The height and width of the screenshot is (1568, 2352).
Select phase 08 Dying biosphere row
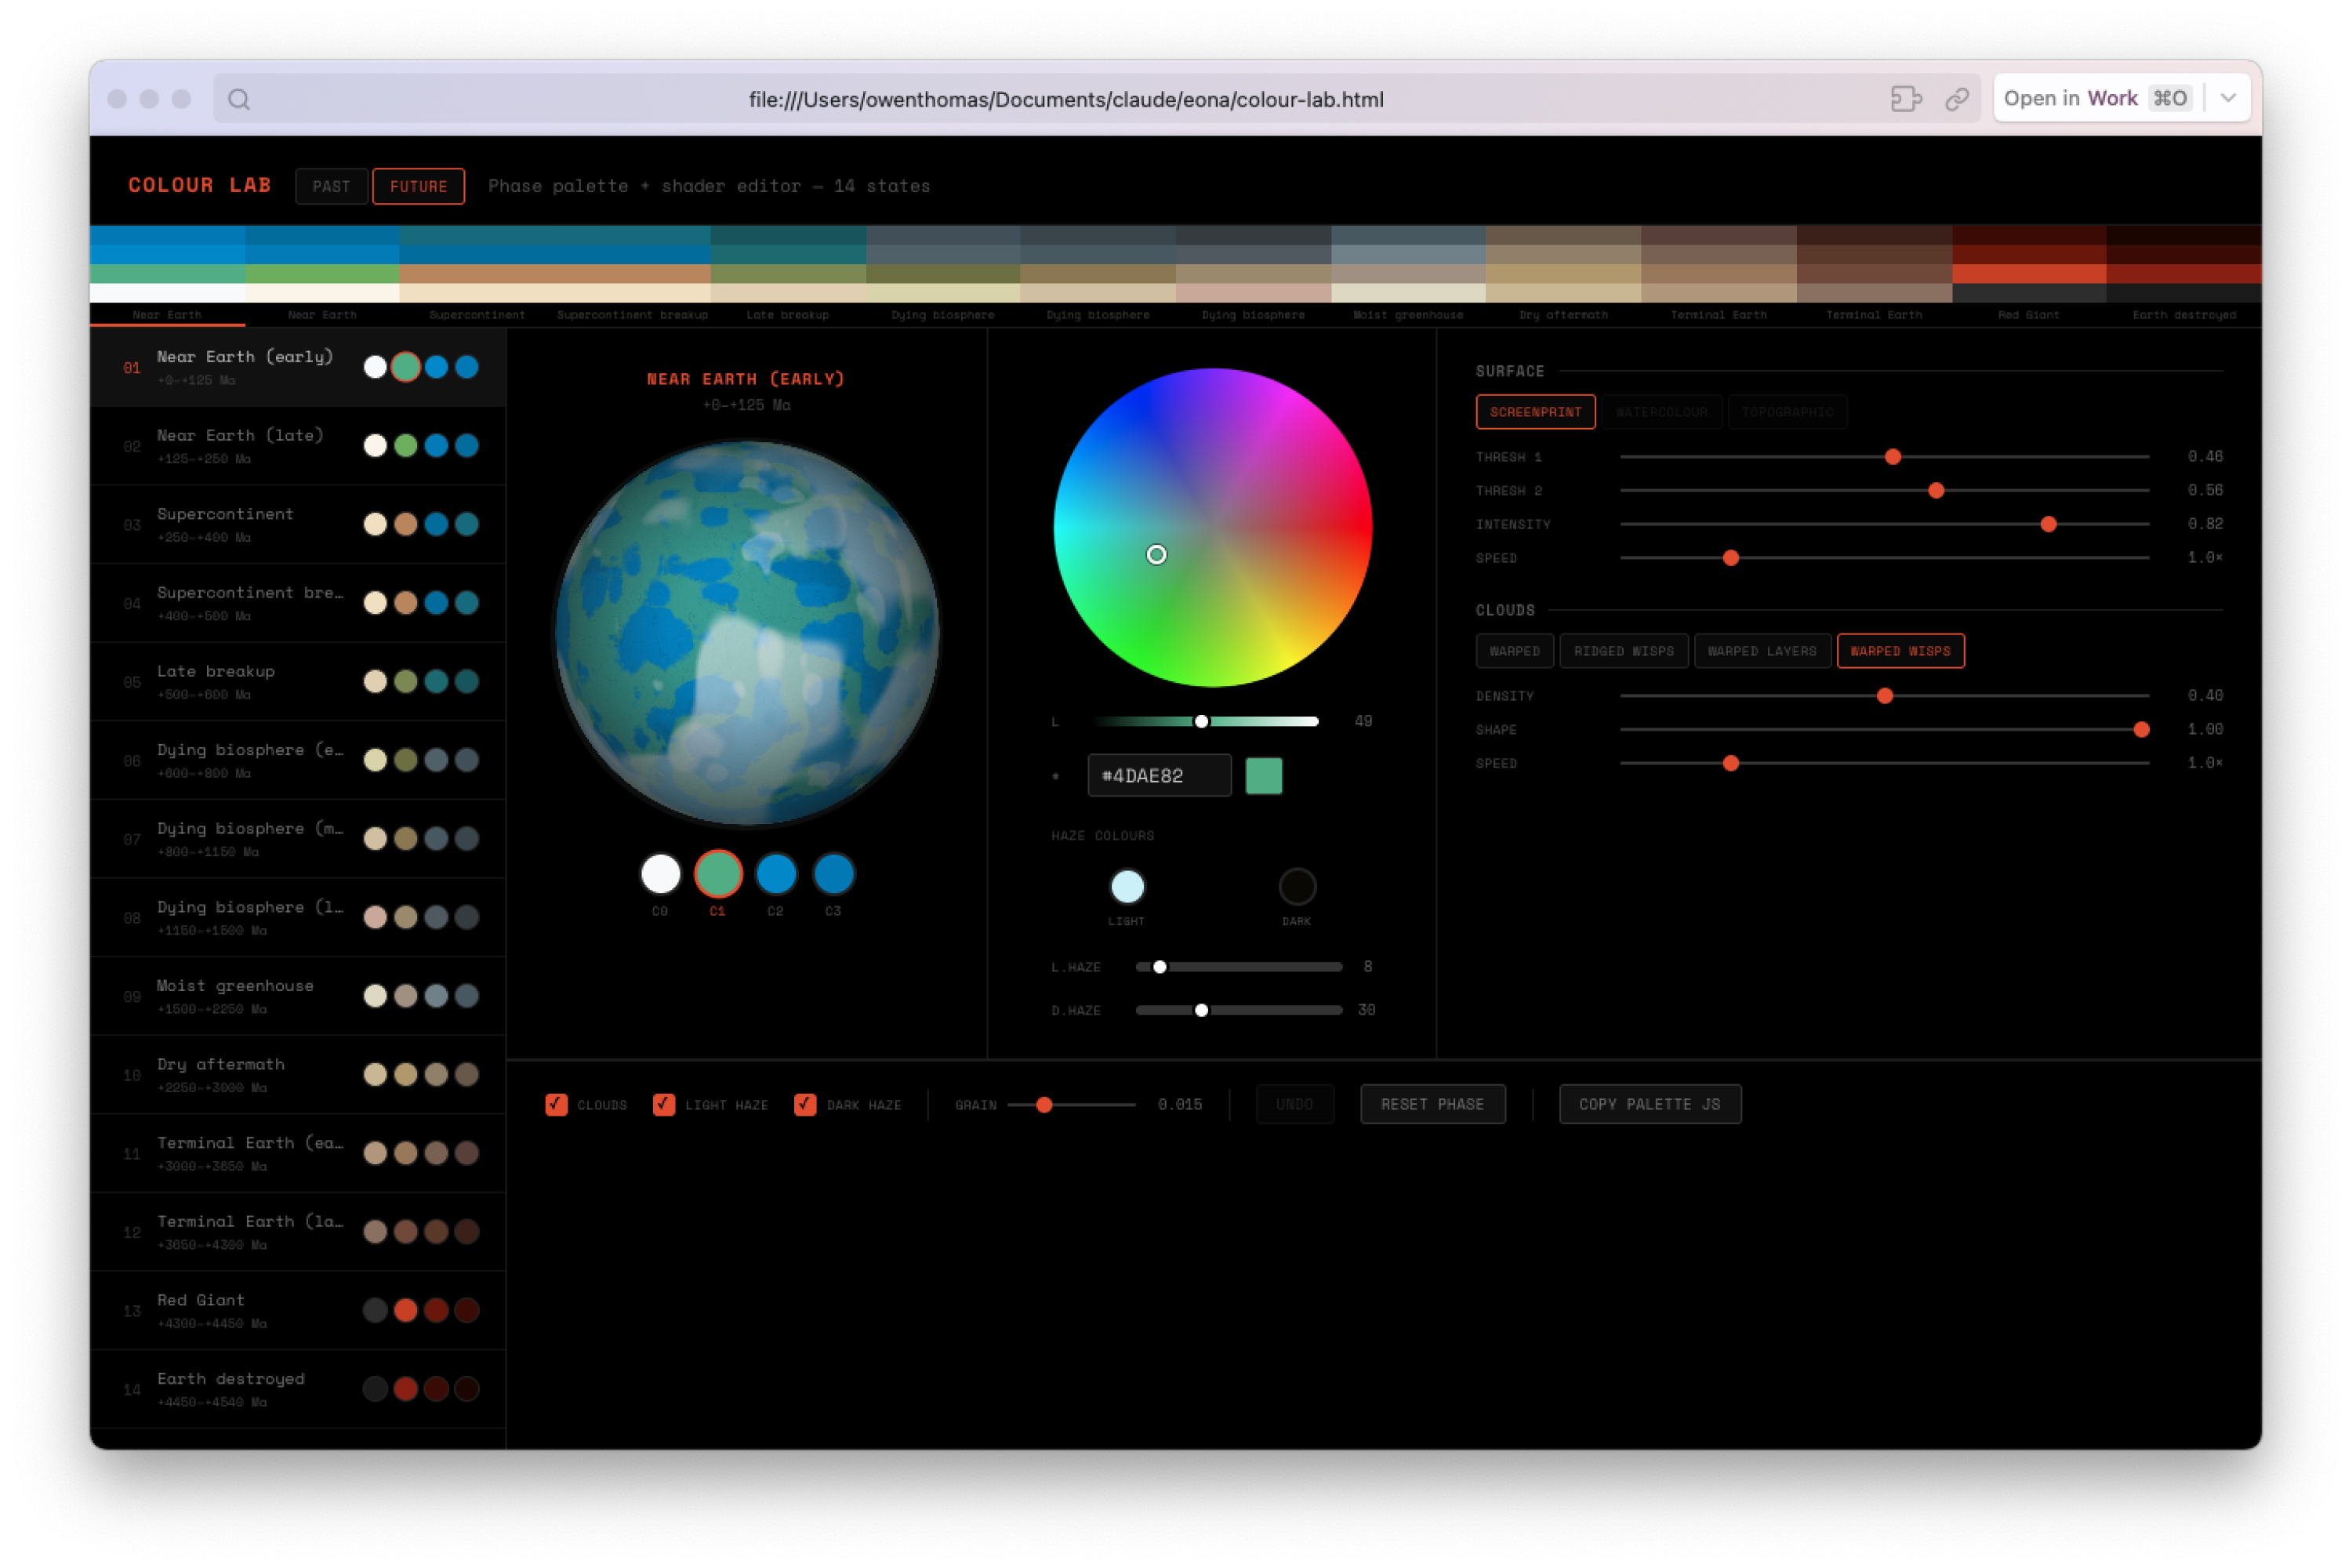(x=298, y=918)
